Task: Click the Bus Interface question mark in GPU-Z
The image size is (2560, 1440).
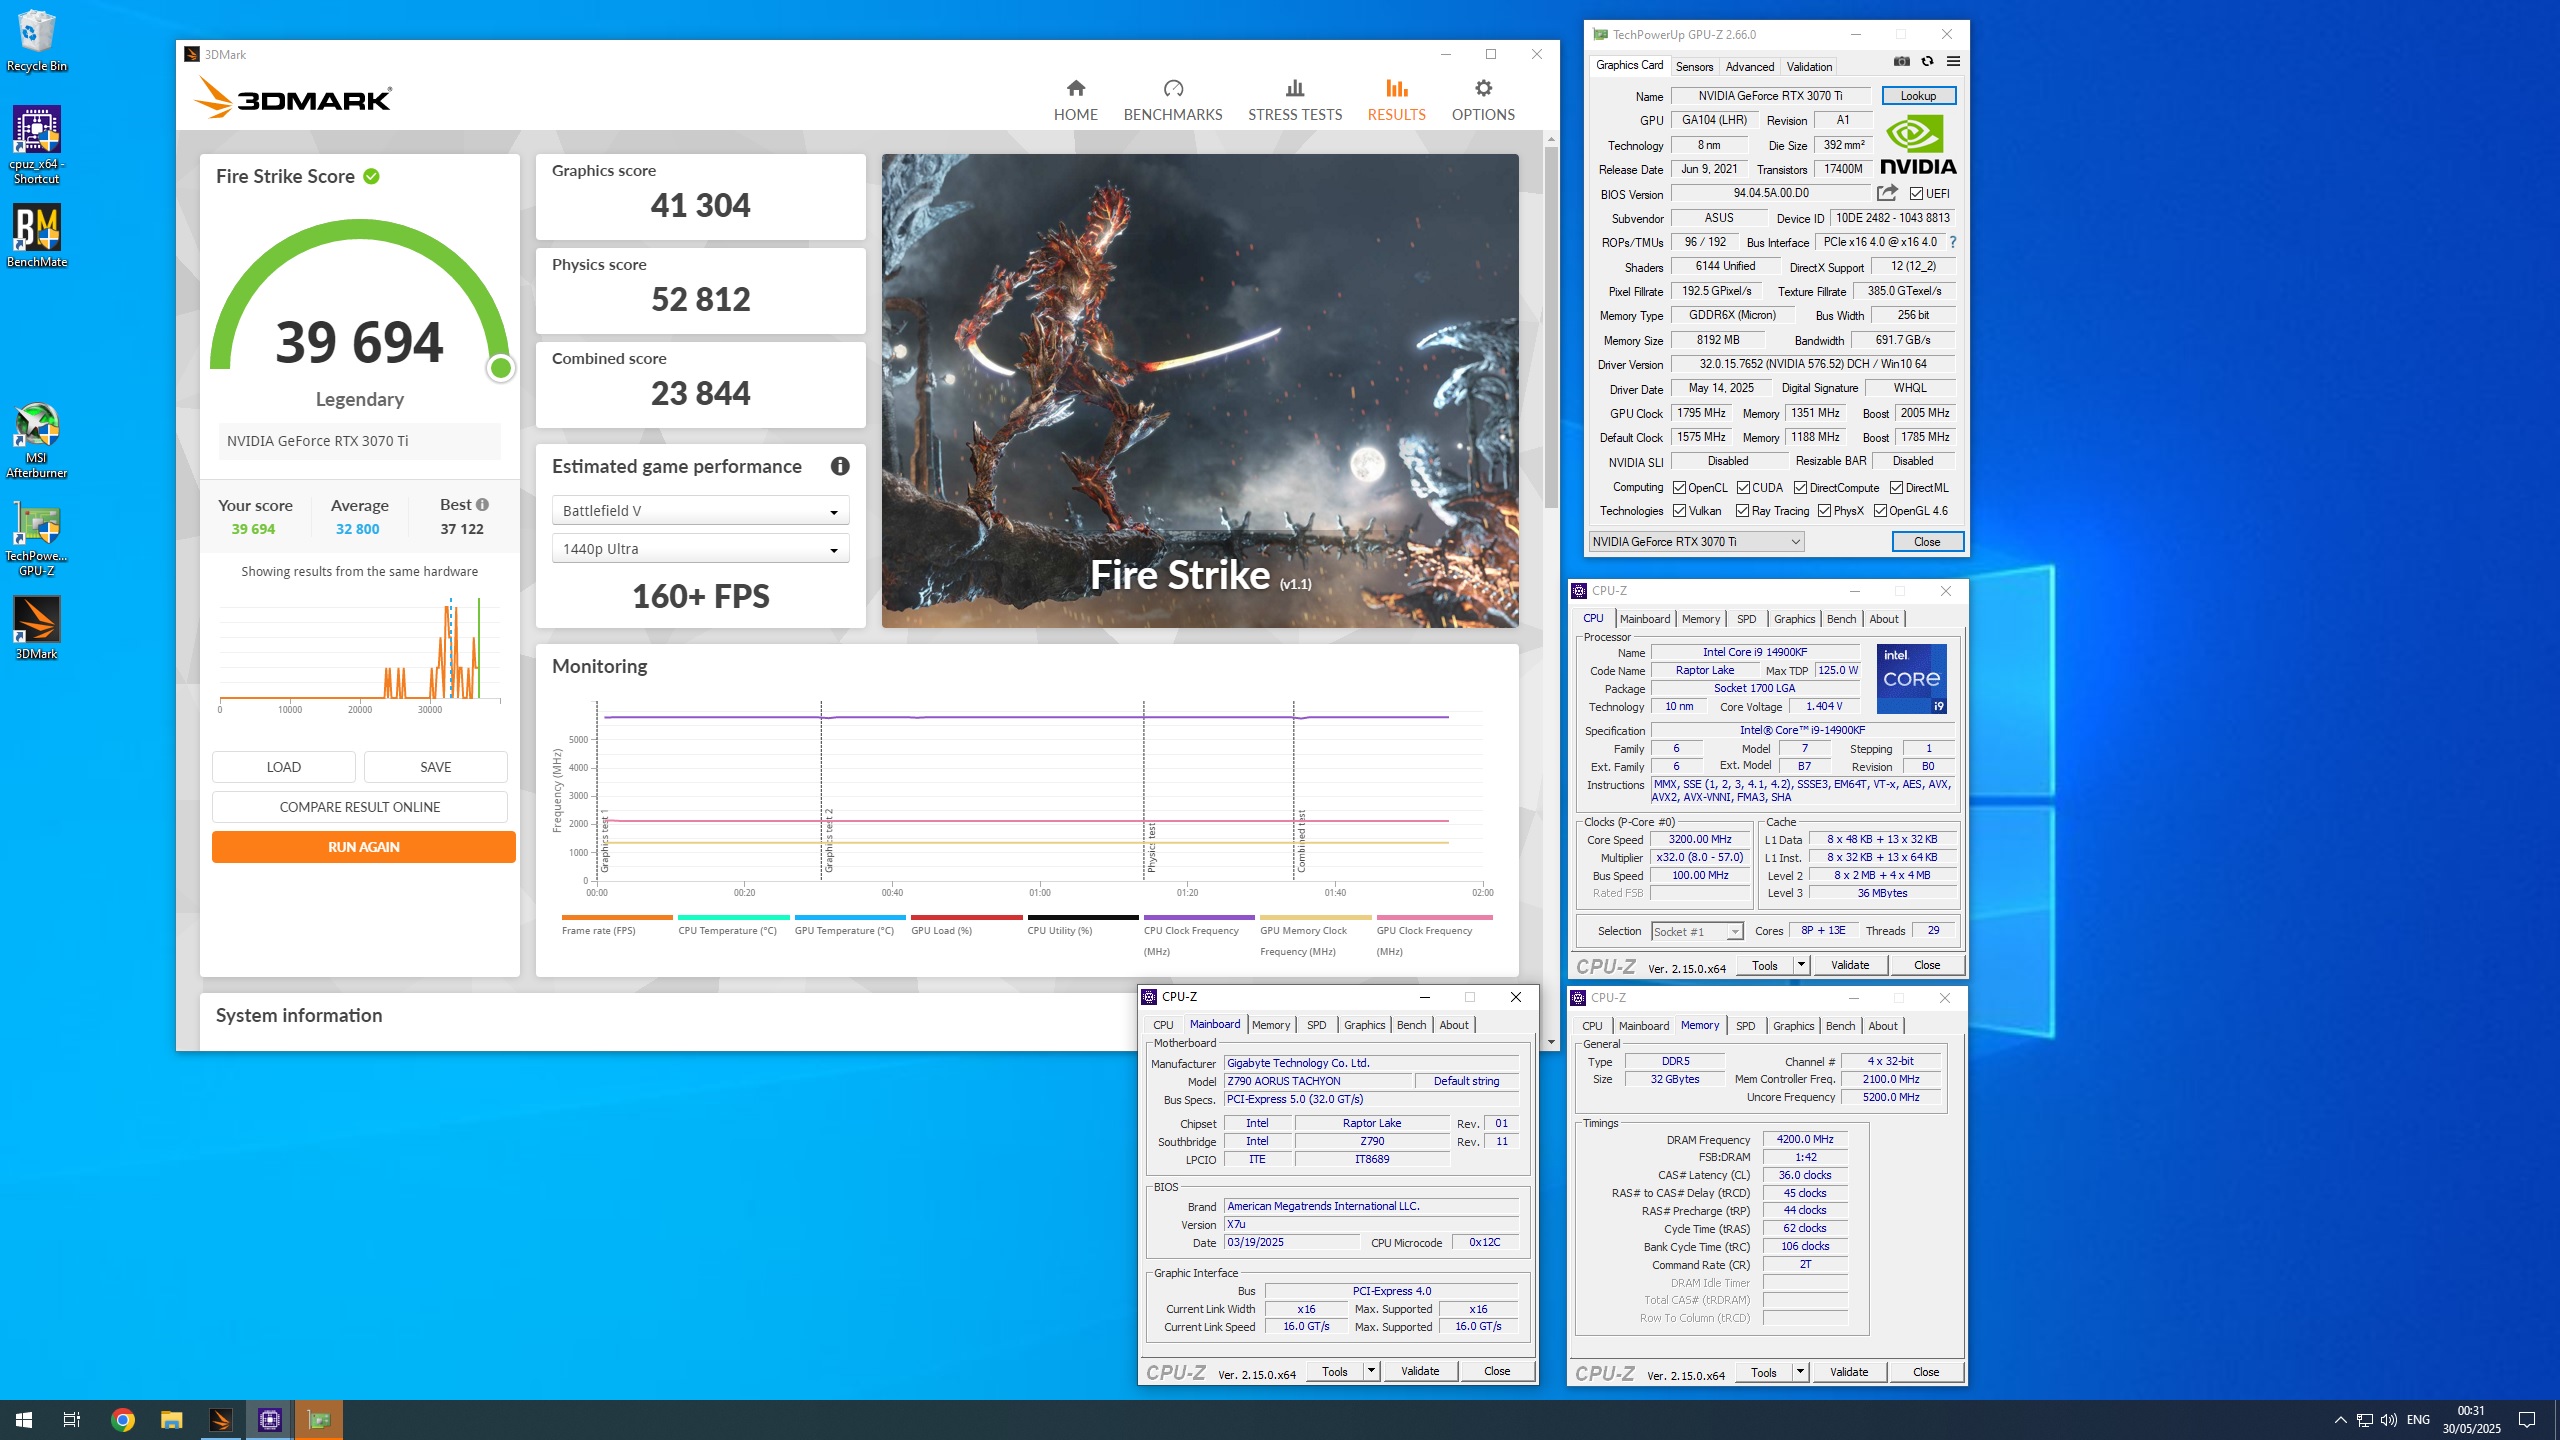Action: pos(1952,242)
